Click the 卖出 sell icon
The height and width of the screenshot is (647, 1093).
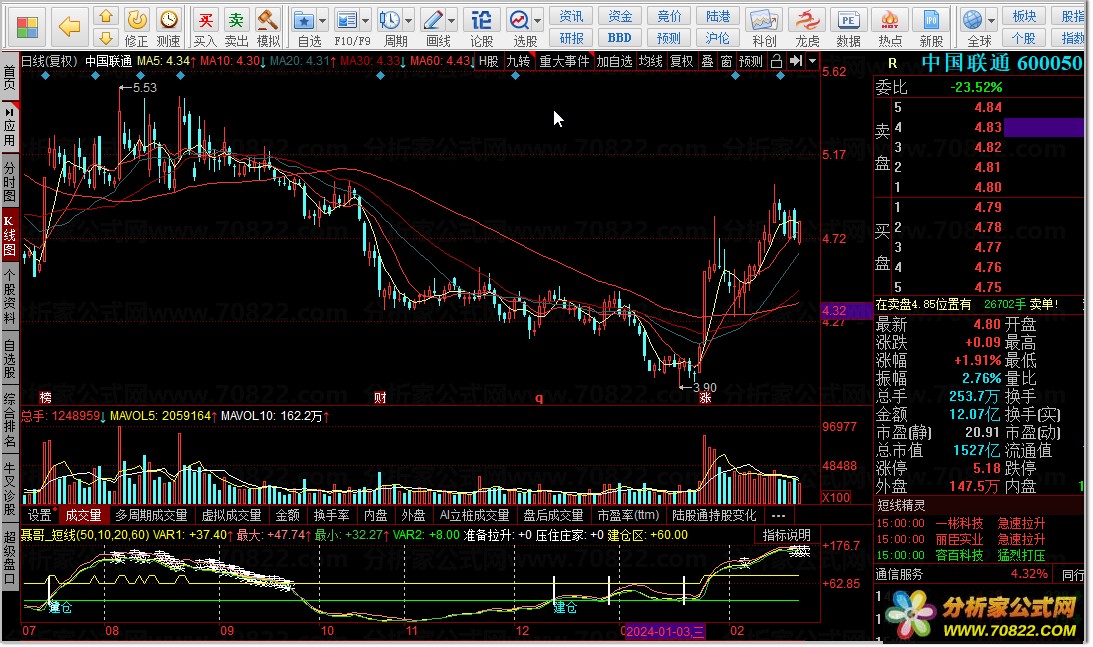click(236, 20)
